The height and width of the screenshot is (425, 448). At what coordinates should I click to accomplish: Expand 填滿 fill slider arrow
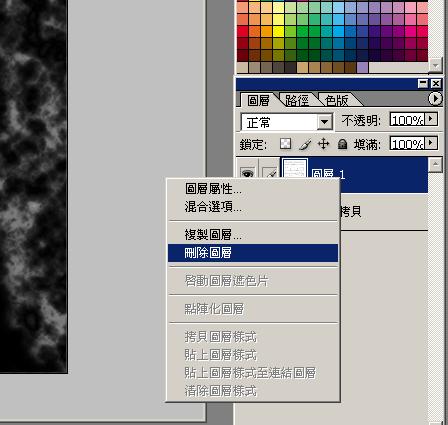431,143
